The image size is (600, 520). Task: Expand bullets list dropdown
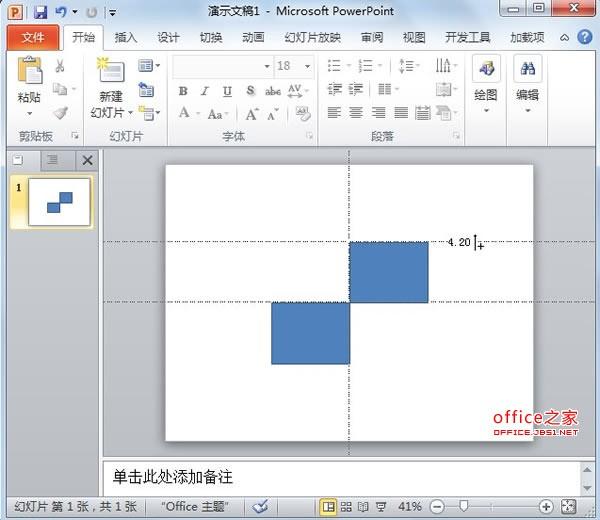(x=349, y=66)
